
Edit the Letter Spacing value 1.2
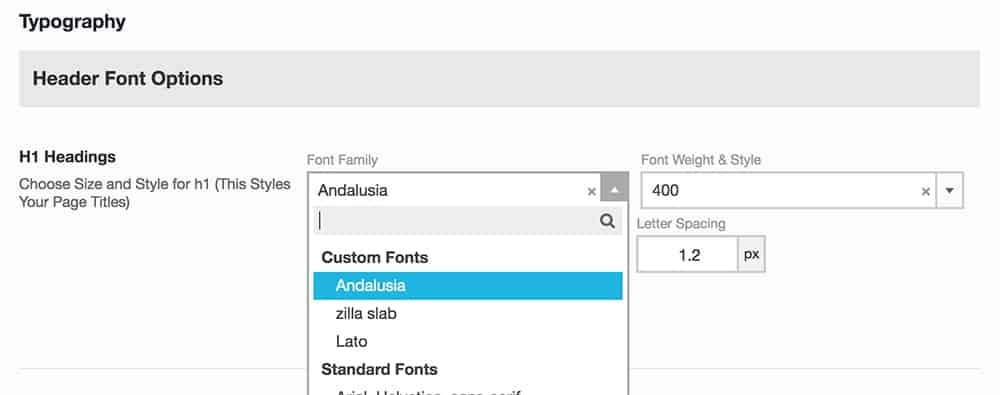(688, 255)
